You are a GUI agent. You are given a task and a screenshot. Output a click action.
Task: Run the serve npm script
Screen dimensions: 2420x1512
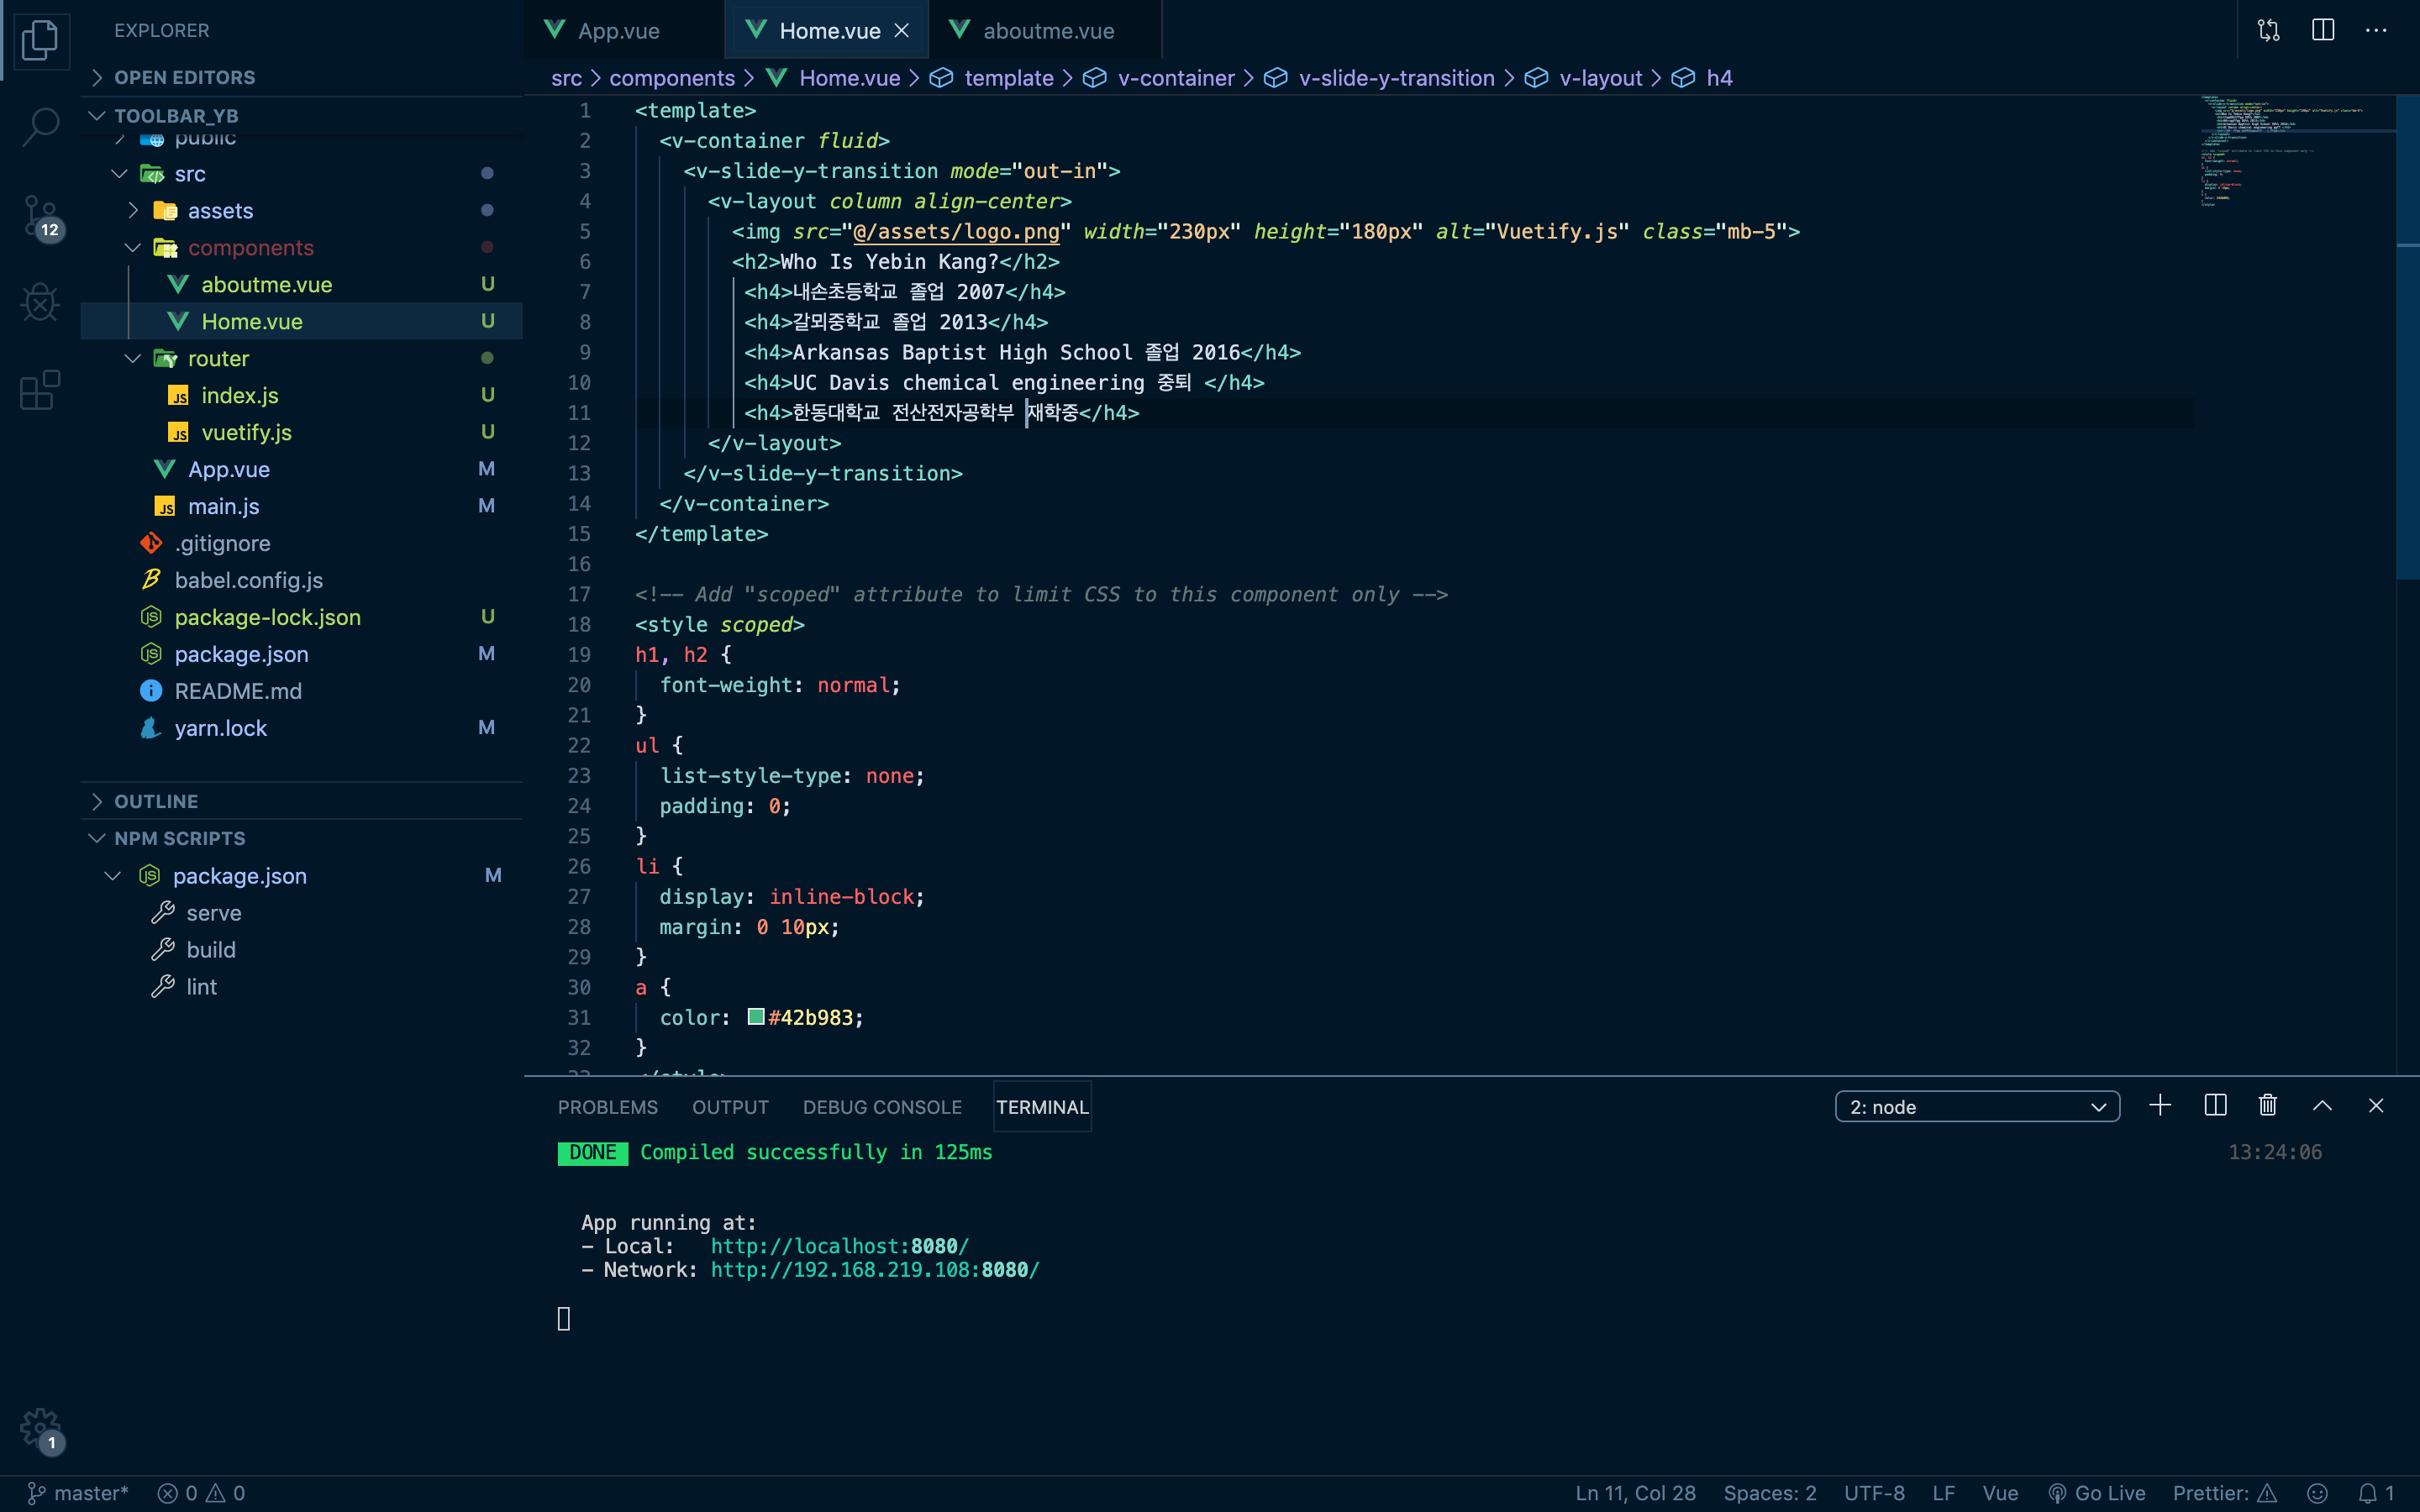point(213,912)
